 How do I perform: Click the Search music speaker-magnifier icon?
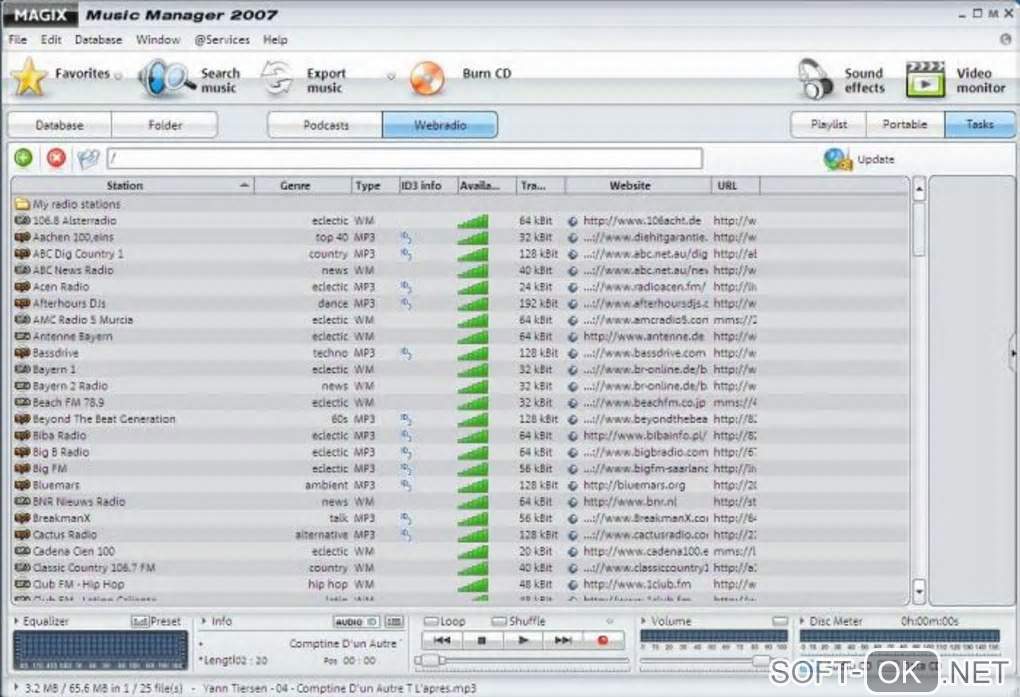(x=165, y=79)
